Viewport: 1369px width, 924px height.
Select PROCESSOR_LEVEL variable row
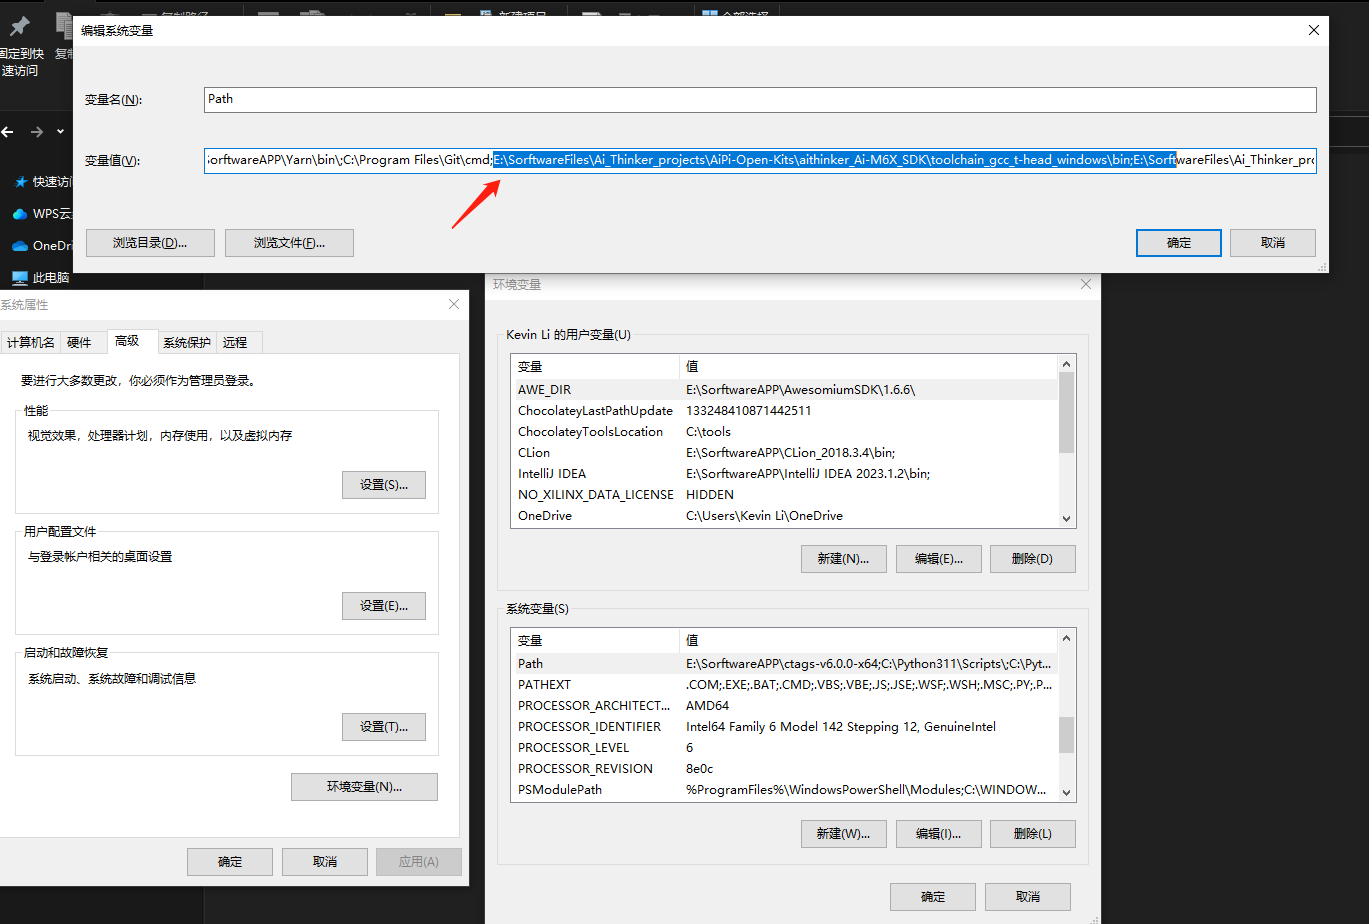[784, 748]
